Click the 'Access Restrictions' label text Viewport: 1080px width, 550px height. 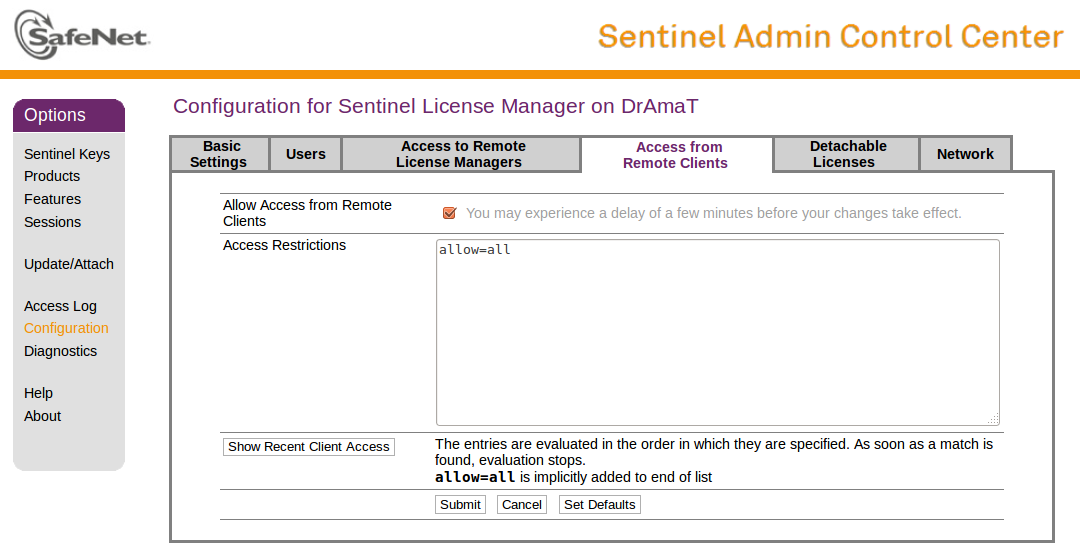click(x=284, y=245)
